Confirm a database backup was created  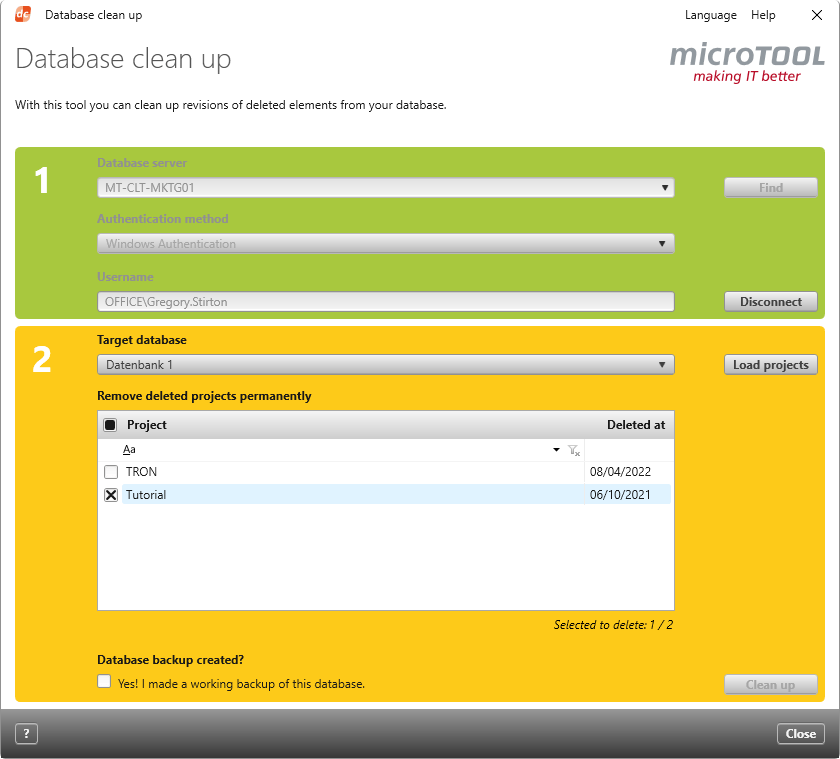pos(104,680)
